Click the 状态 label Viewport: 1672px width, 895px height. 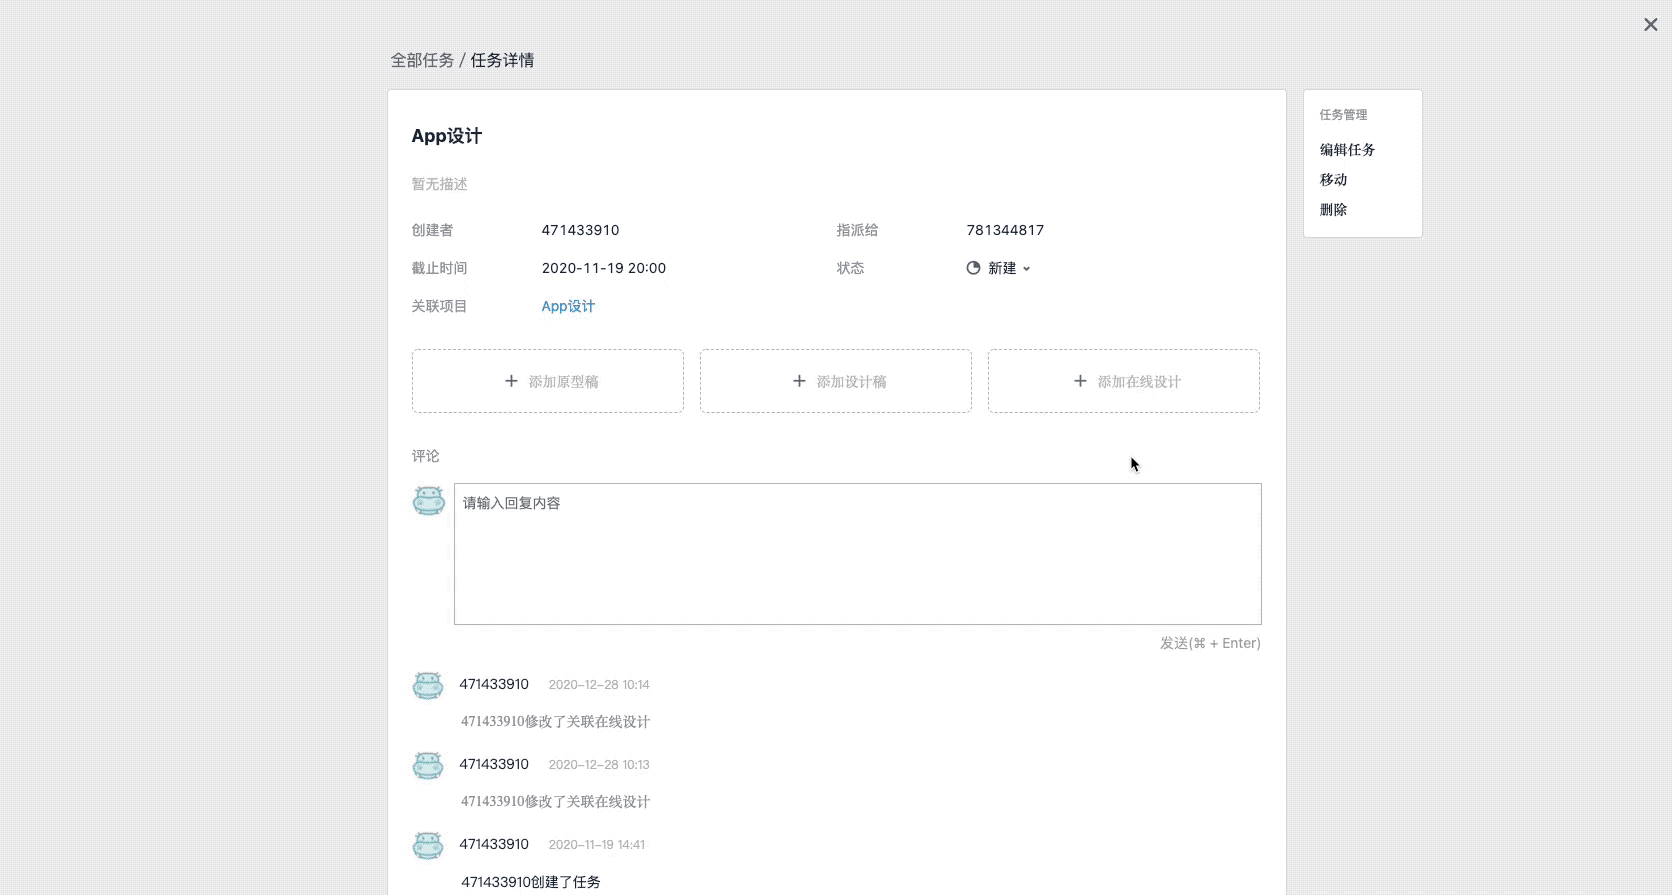pos(851,268)
